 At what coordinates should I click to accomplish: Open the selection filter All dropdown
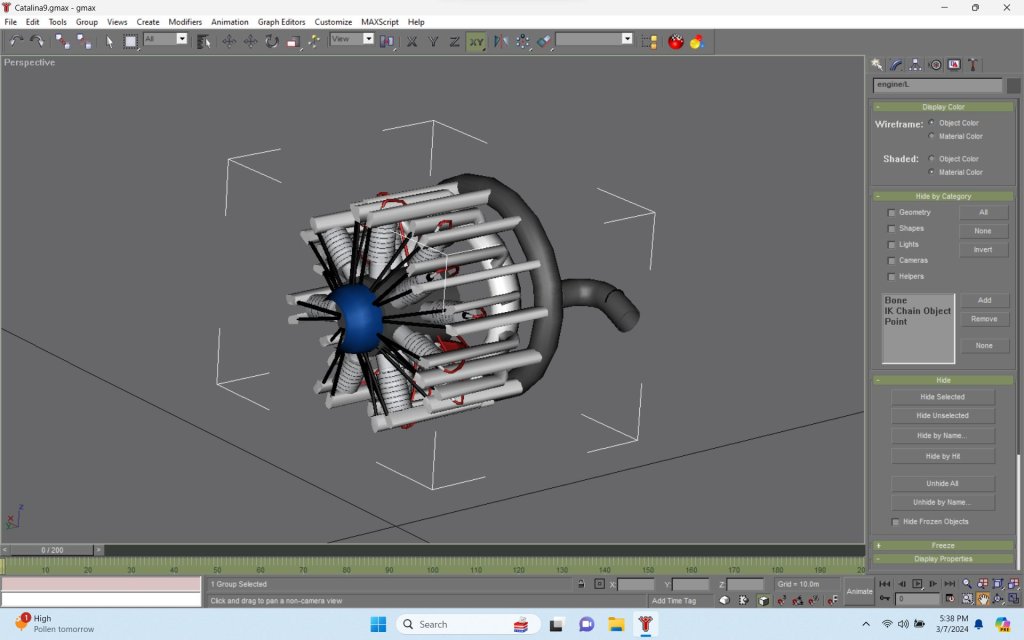coord(181,39)
